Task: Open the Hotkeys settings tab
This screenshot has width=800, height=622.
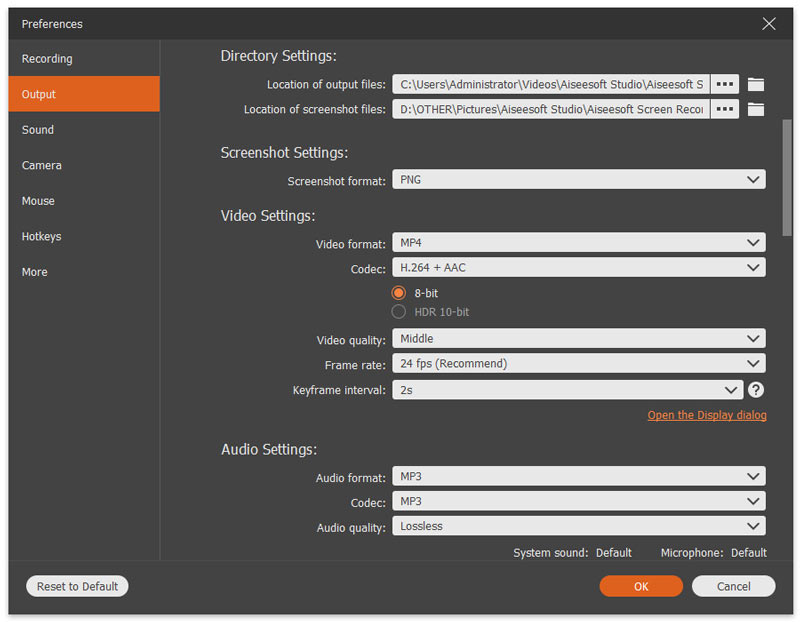Action: coord(42,237)
